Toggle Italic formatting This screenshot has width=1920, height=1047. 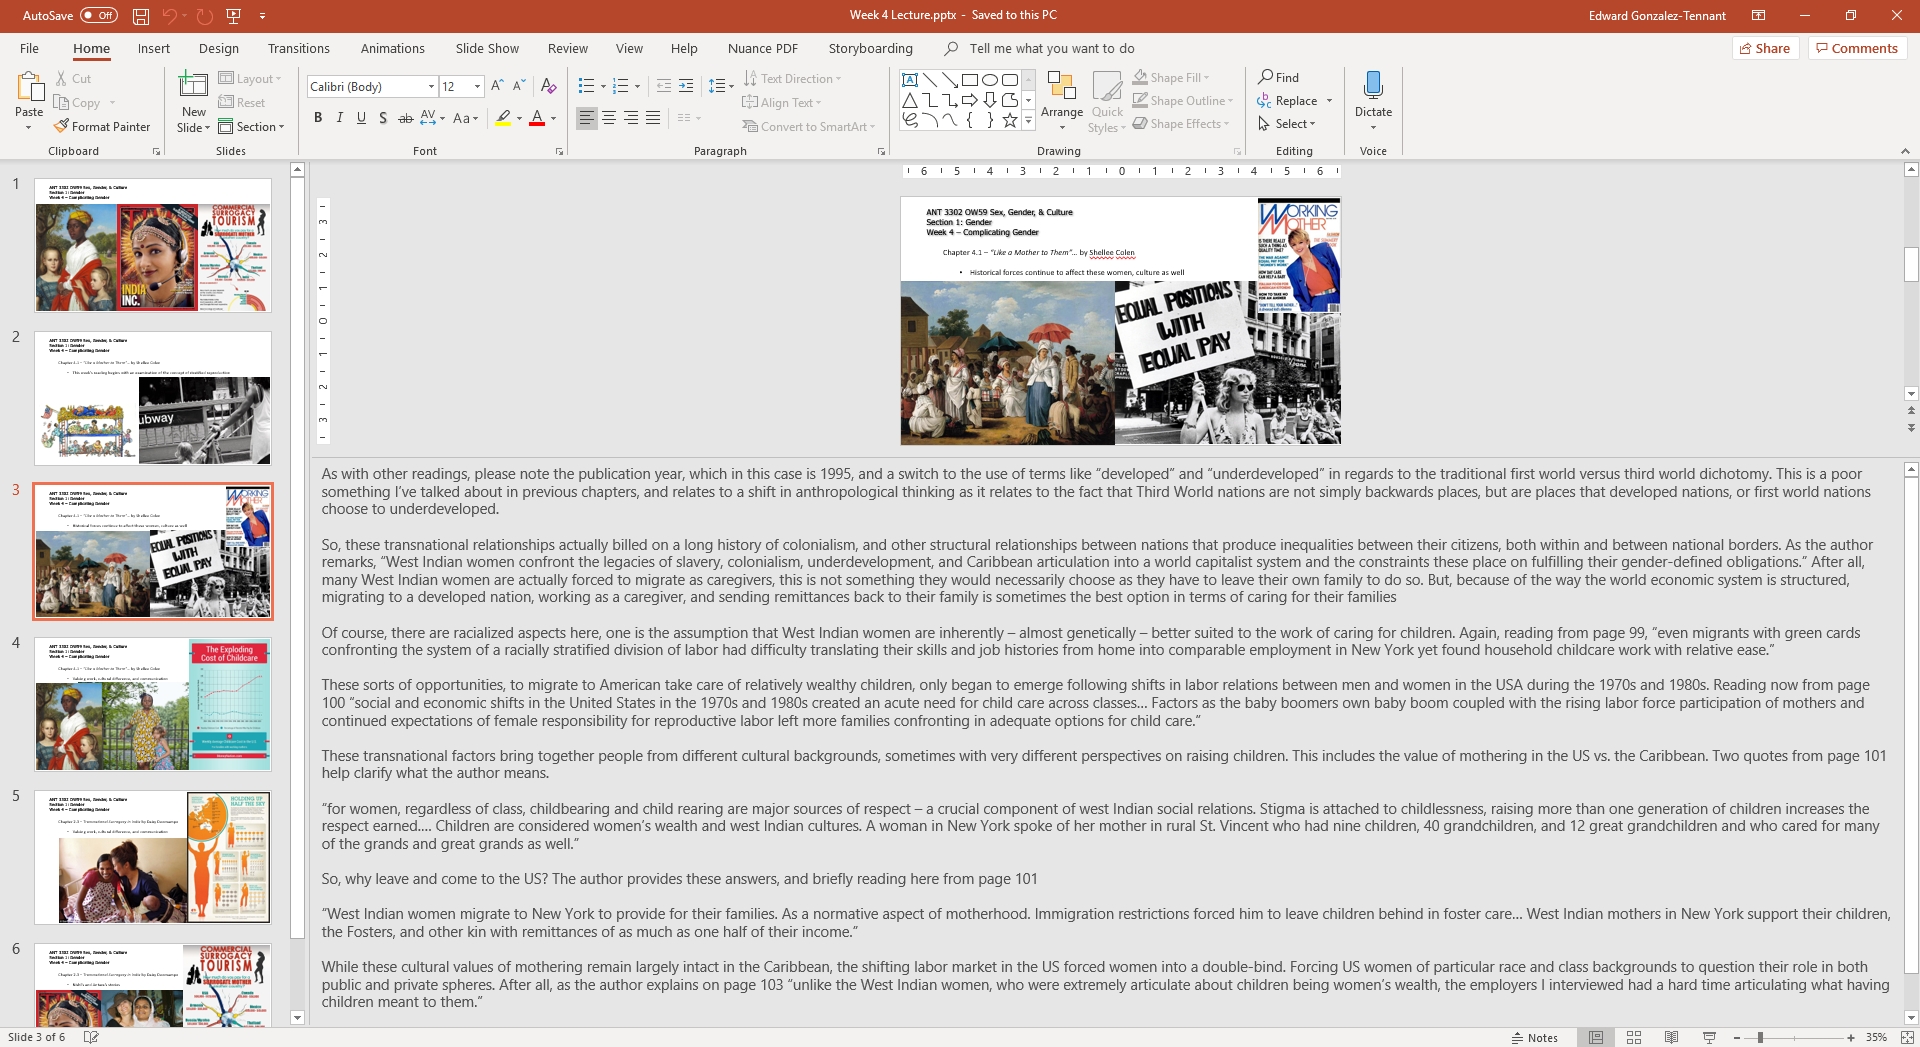pyautogui.click(x=340, y=118)
